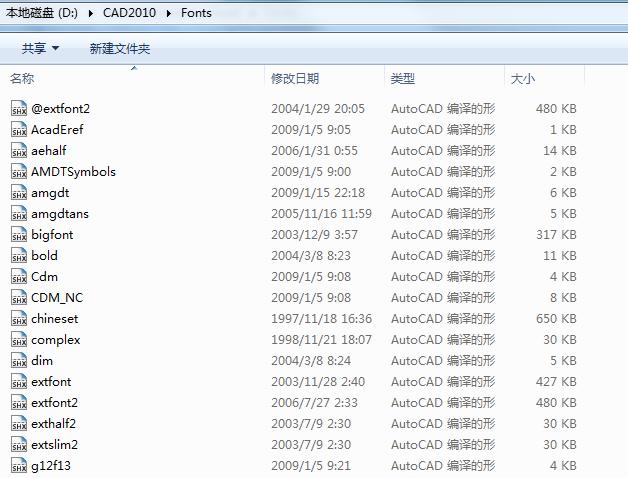This screenshot has height=478, width=628.
Task: Select file name bold
Action: 44,256
